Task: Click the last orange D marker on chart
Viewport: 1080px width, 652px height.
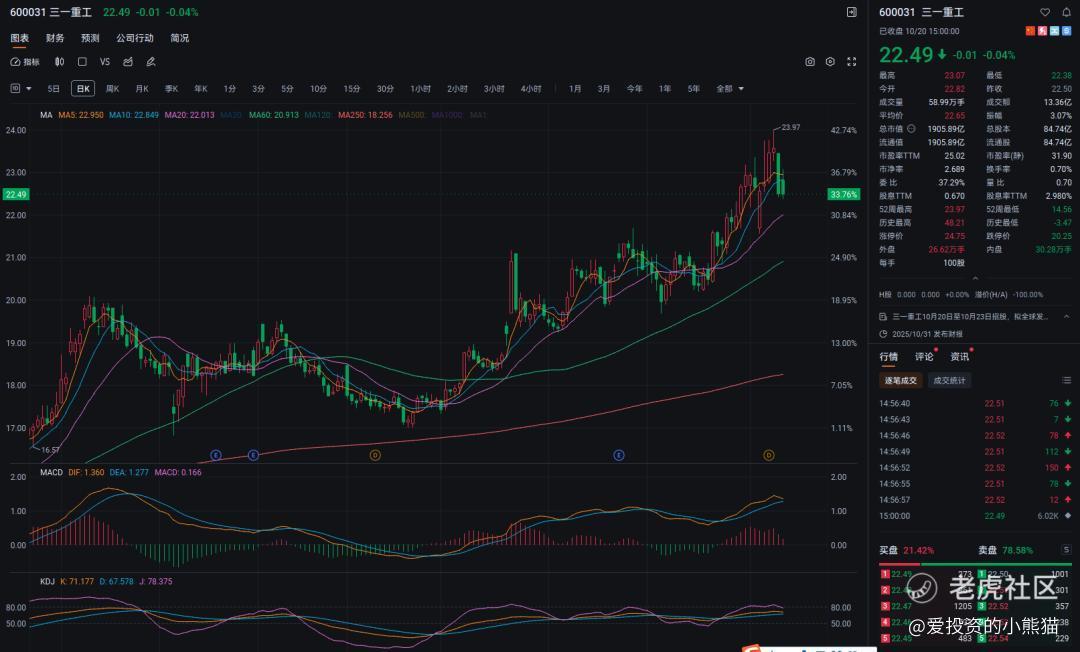Action: point(769,455)
